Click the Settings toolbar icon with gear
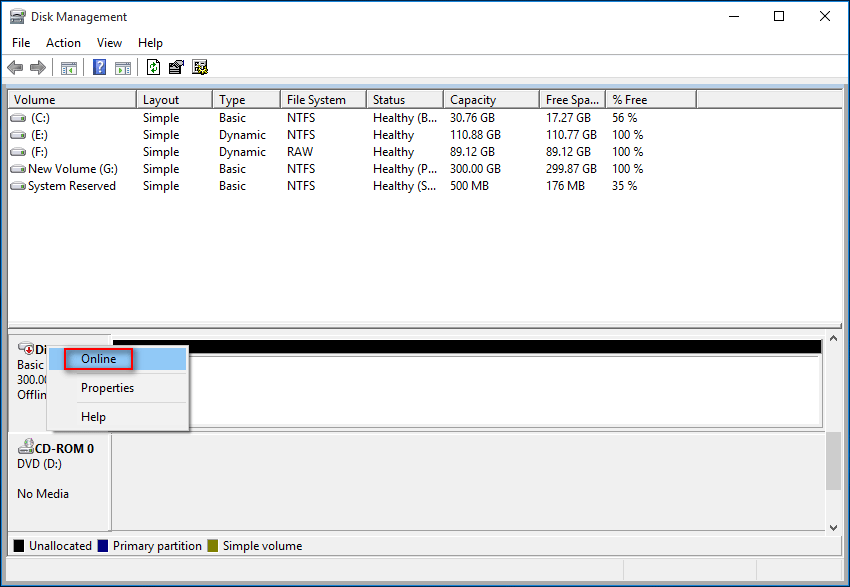 [x=200, y=68]
